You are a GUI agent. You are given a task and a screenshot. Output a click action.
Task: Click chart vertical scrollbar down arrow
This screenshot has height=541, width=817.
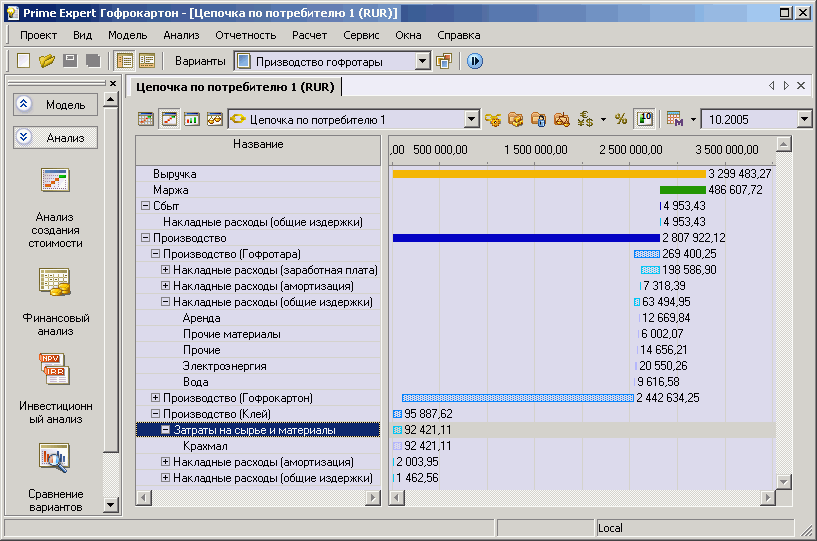(x=784, y=482)
